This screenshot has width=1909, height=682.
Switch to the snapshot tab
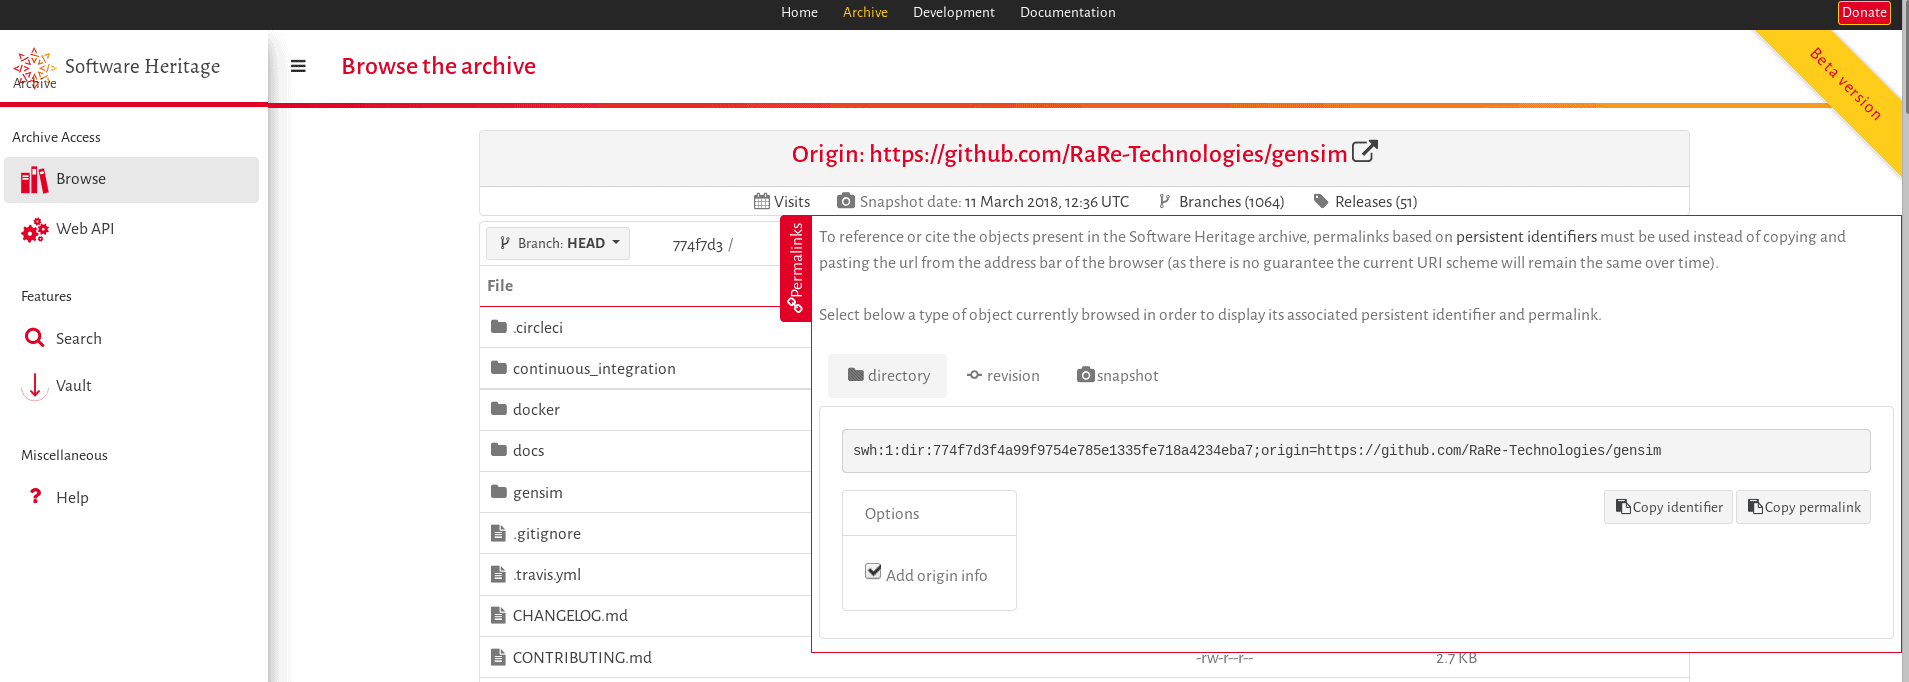pos(1117,376)
